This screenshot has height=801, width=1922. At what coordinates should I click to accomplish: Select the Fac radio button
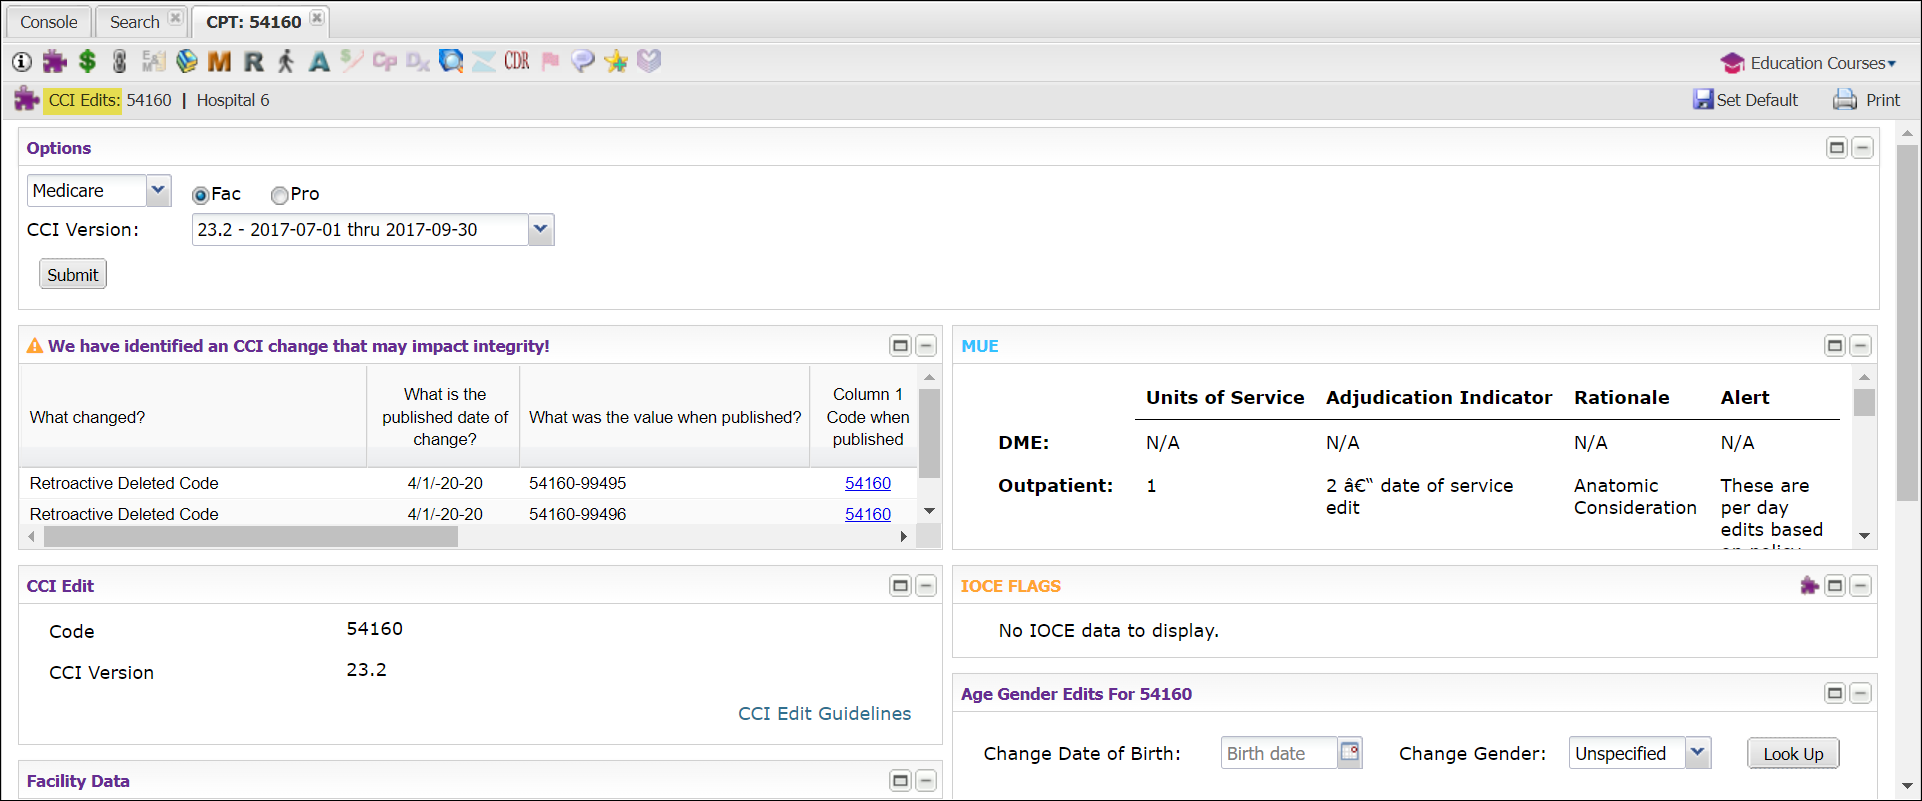pos(201,195)
